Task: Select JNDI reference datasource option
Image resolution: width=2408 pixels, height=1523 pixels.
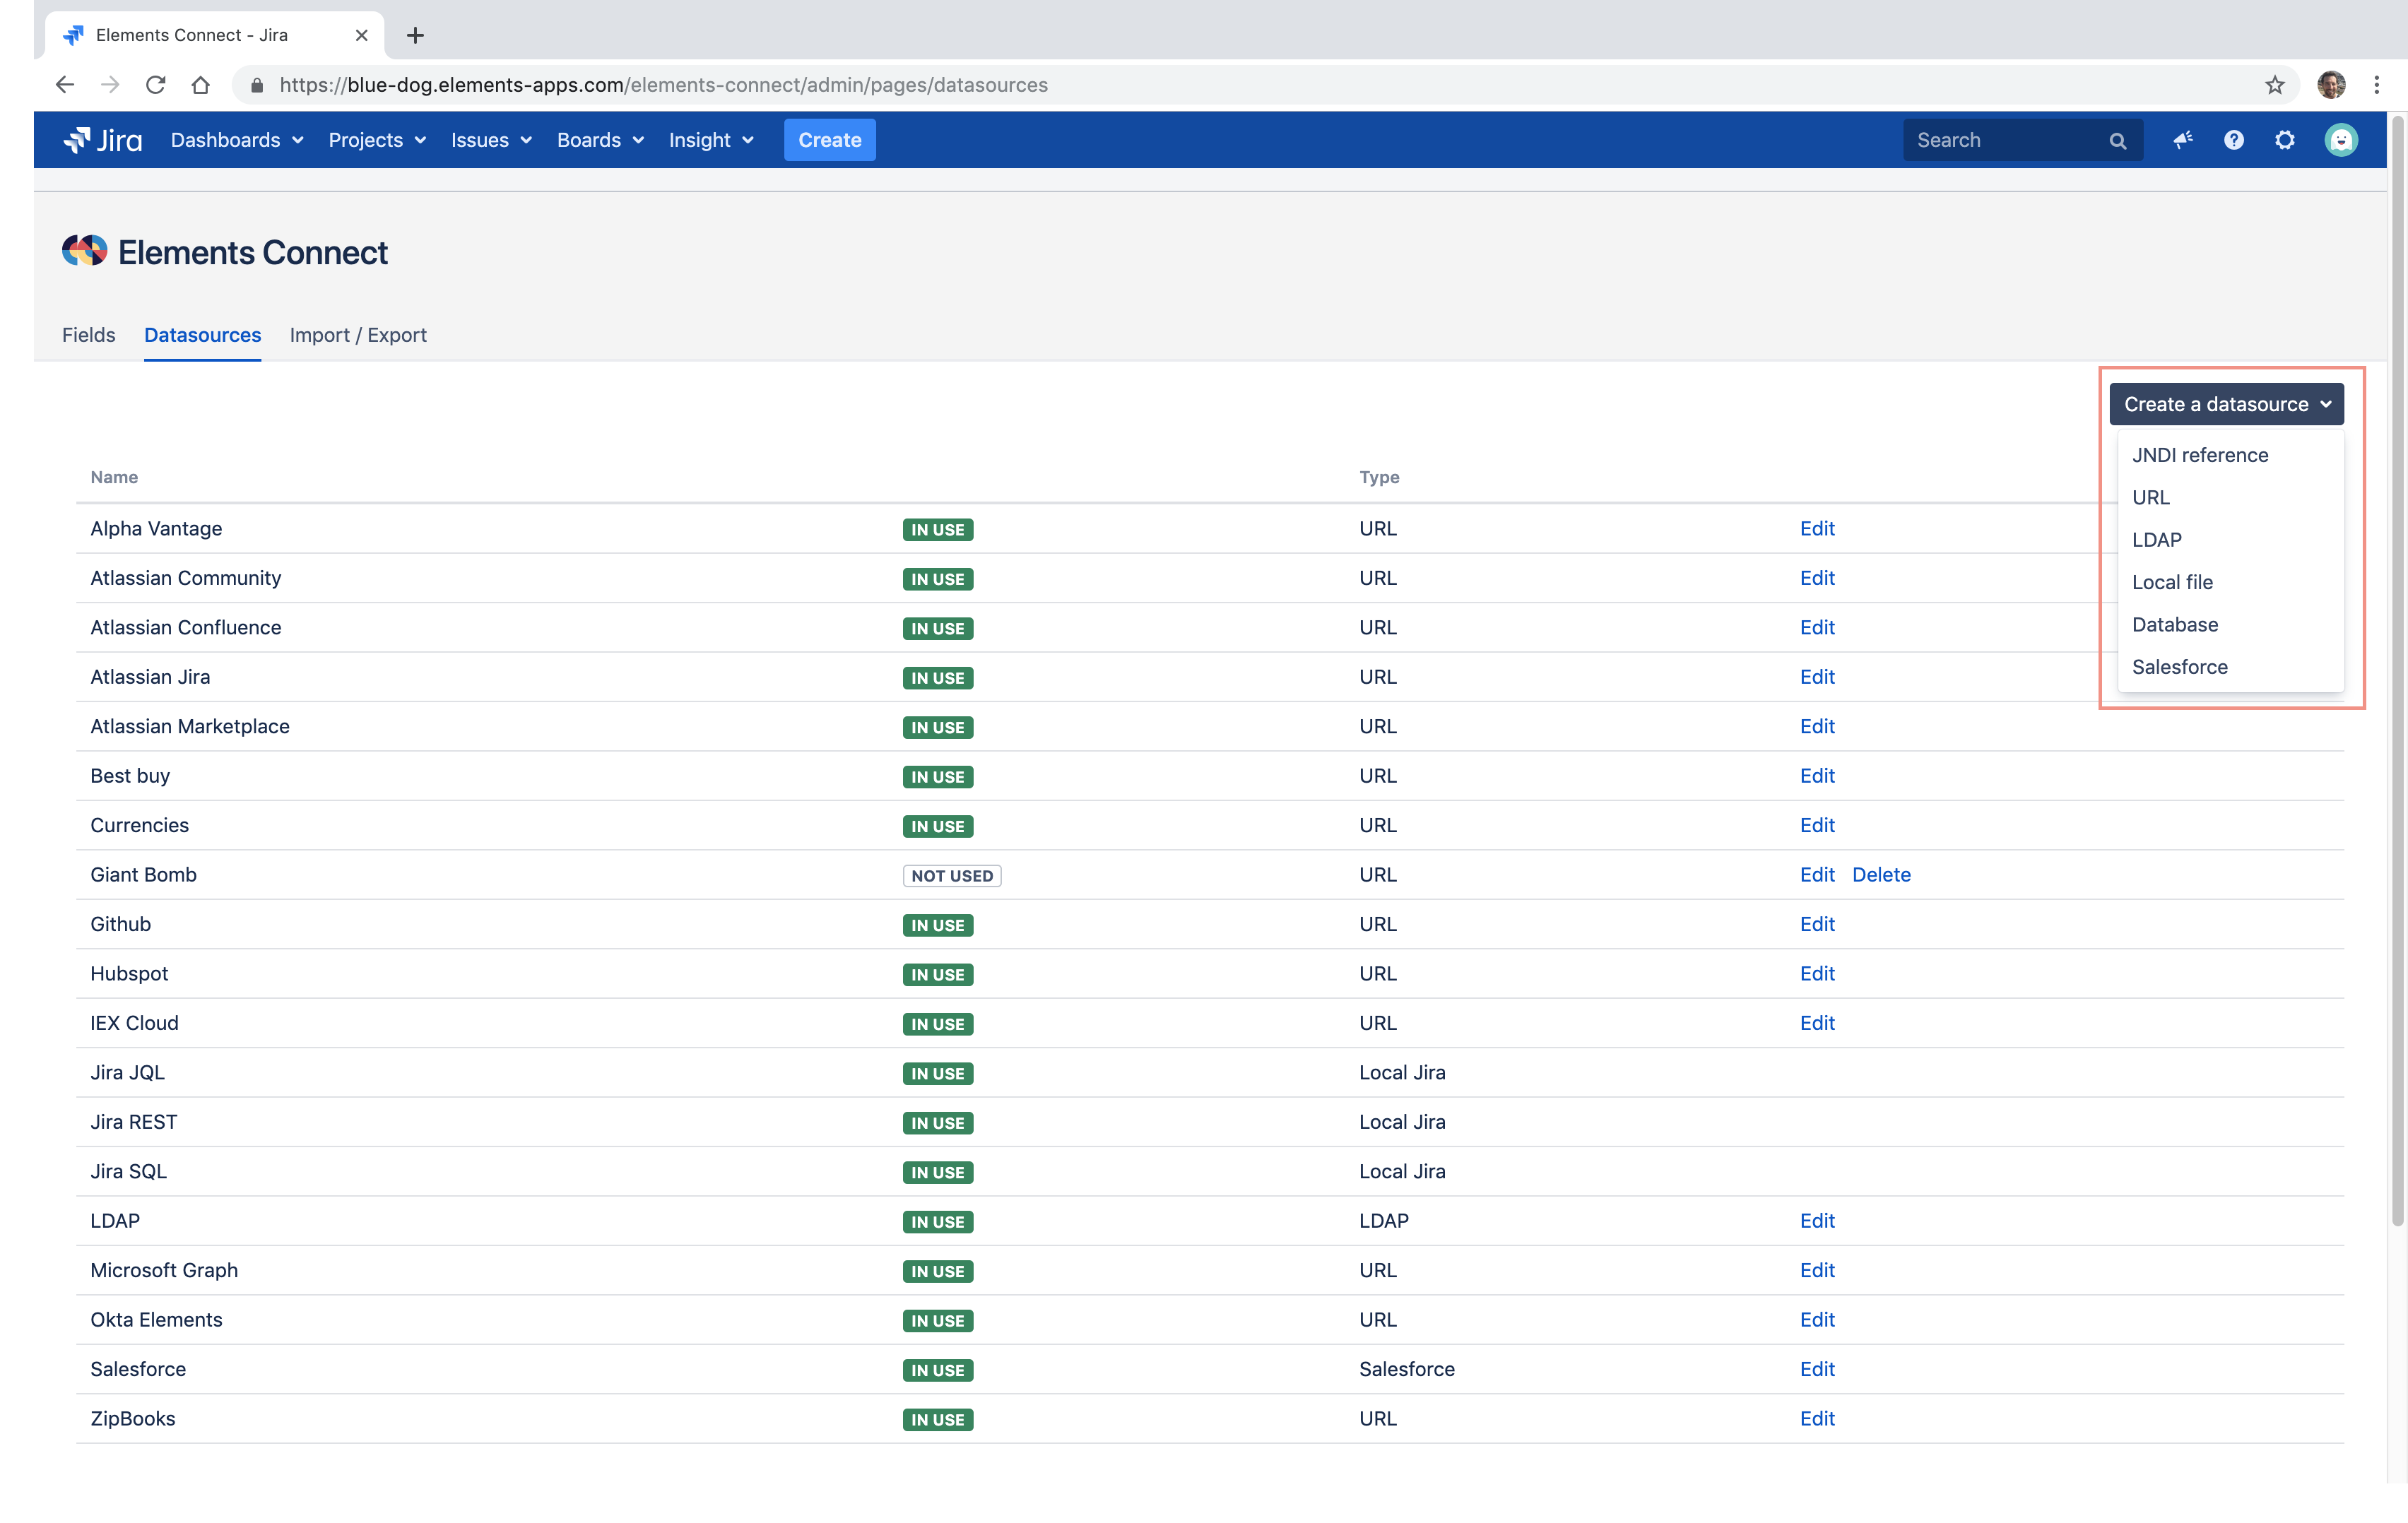Action: click(2199, 455)
